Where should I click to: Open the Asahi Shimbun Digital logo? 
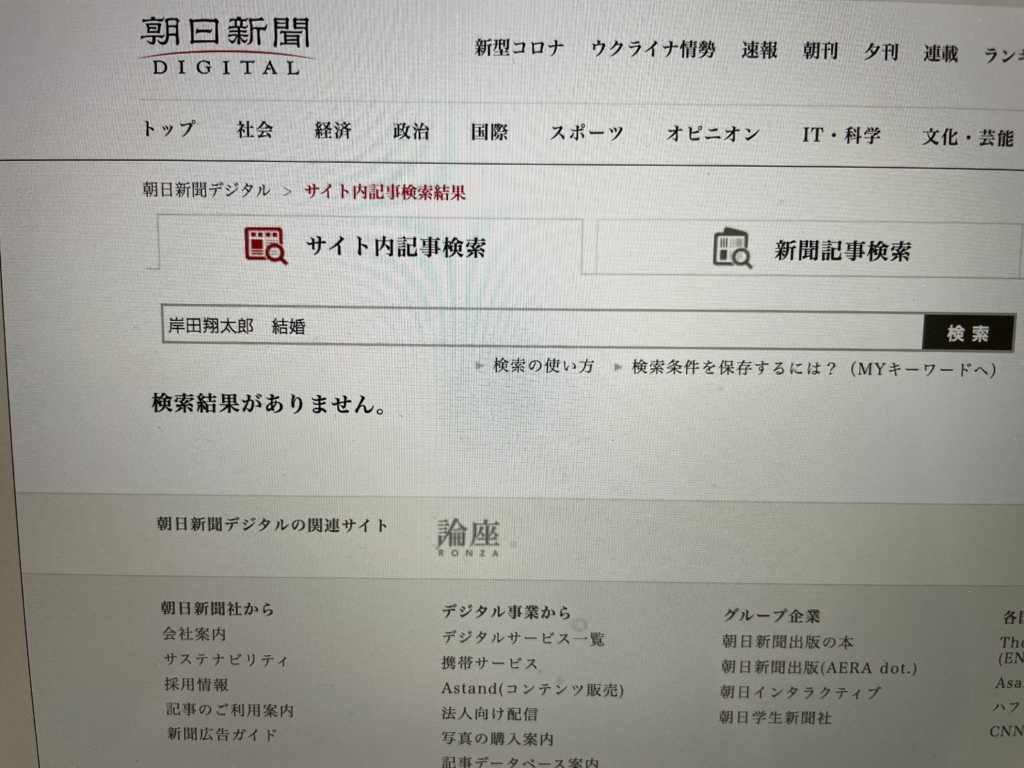pos(225,46)
